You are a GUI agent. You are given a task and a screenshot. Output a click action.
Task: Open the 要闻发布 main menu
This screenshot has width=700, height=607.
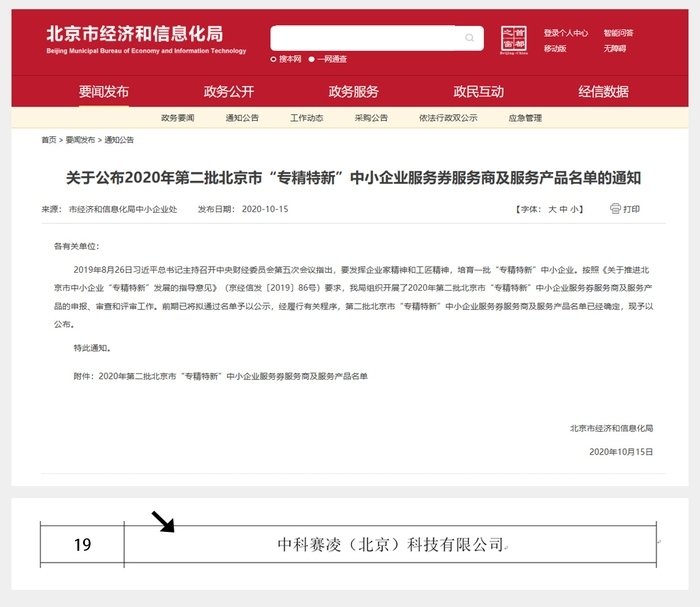(104, 91)
